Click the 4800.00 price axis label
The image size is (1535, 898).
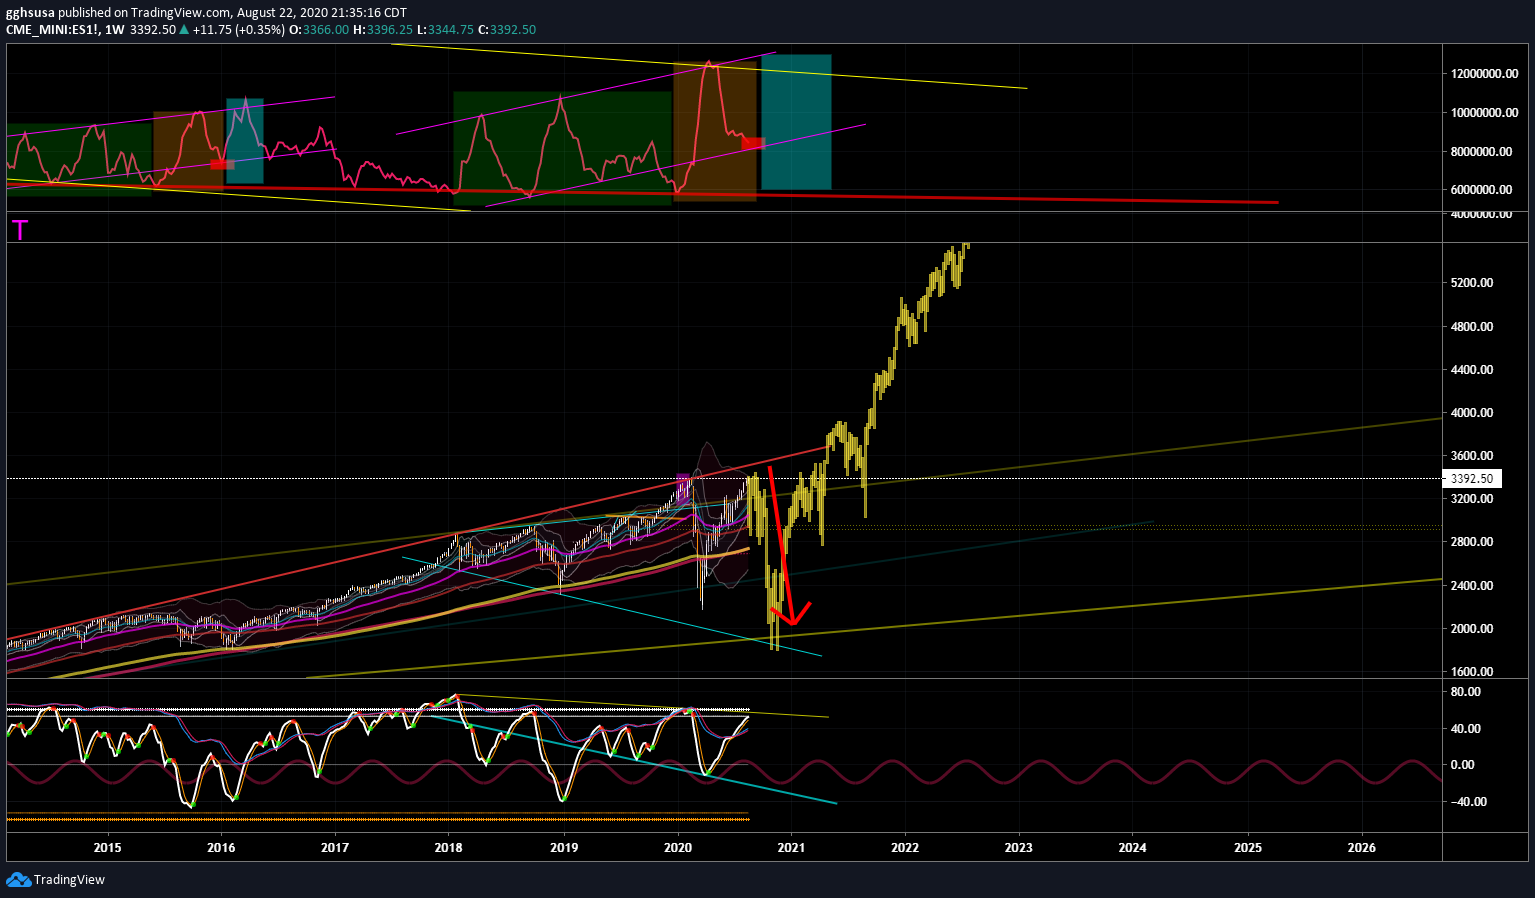[x=1472, y=327]
